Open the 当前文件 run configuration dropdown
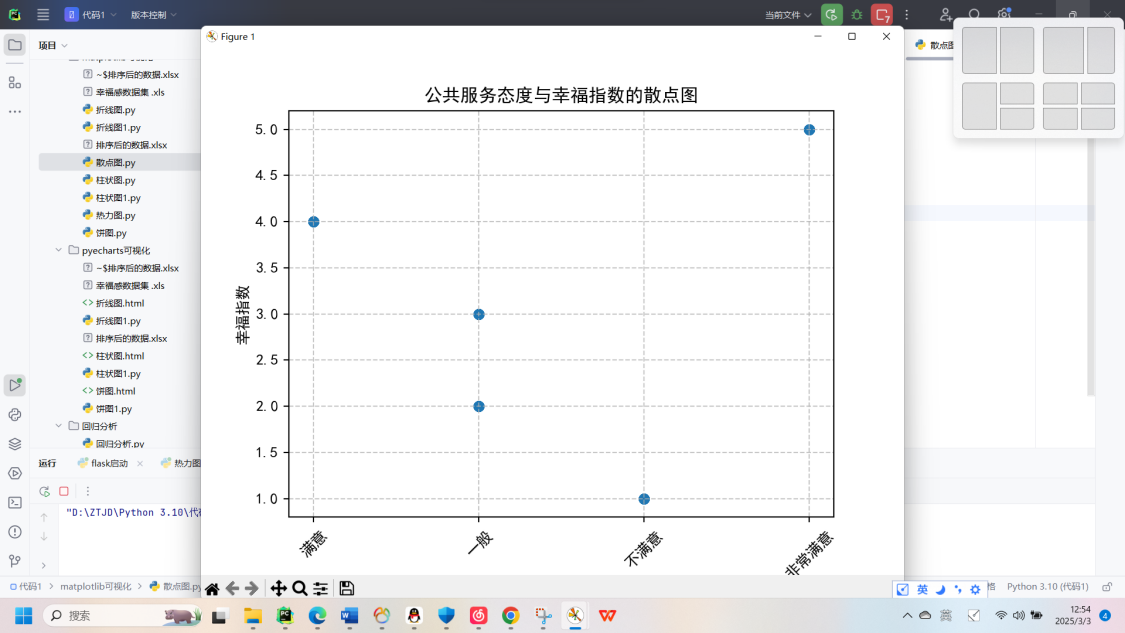 (x=788, y=14)
